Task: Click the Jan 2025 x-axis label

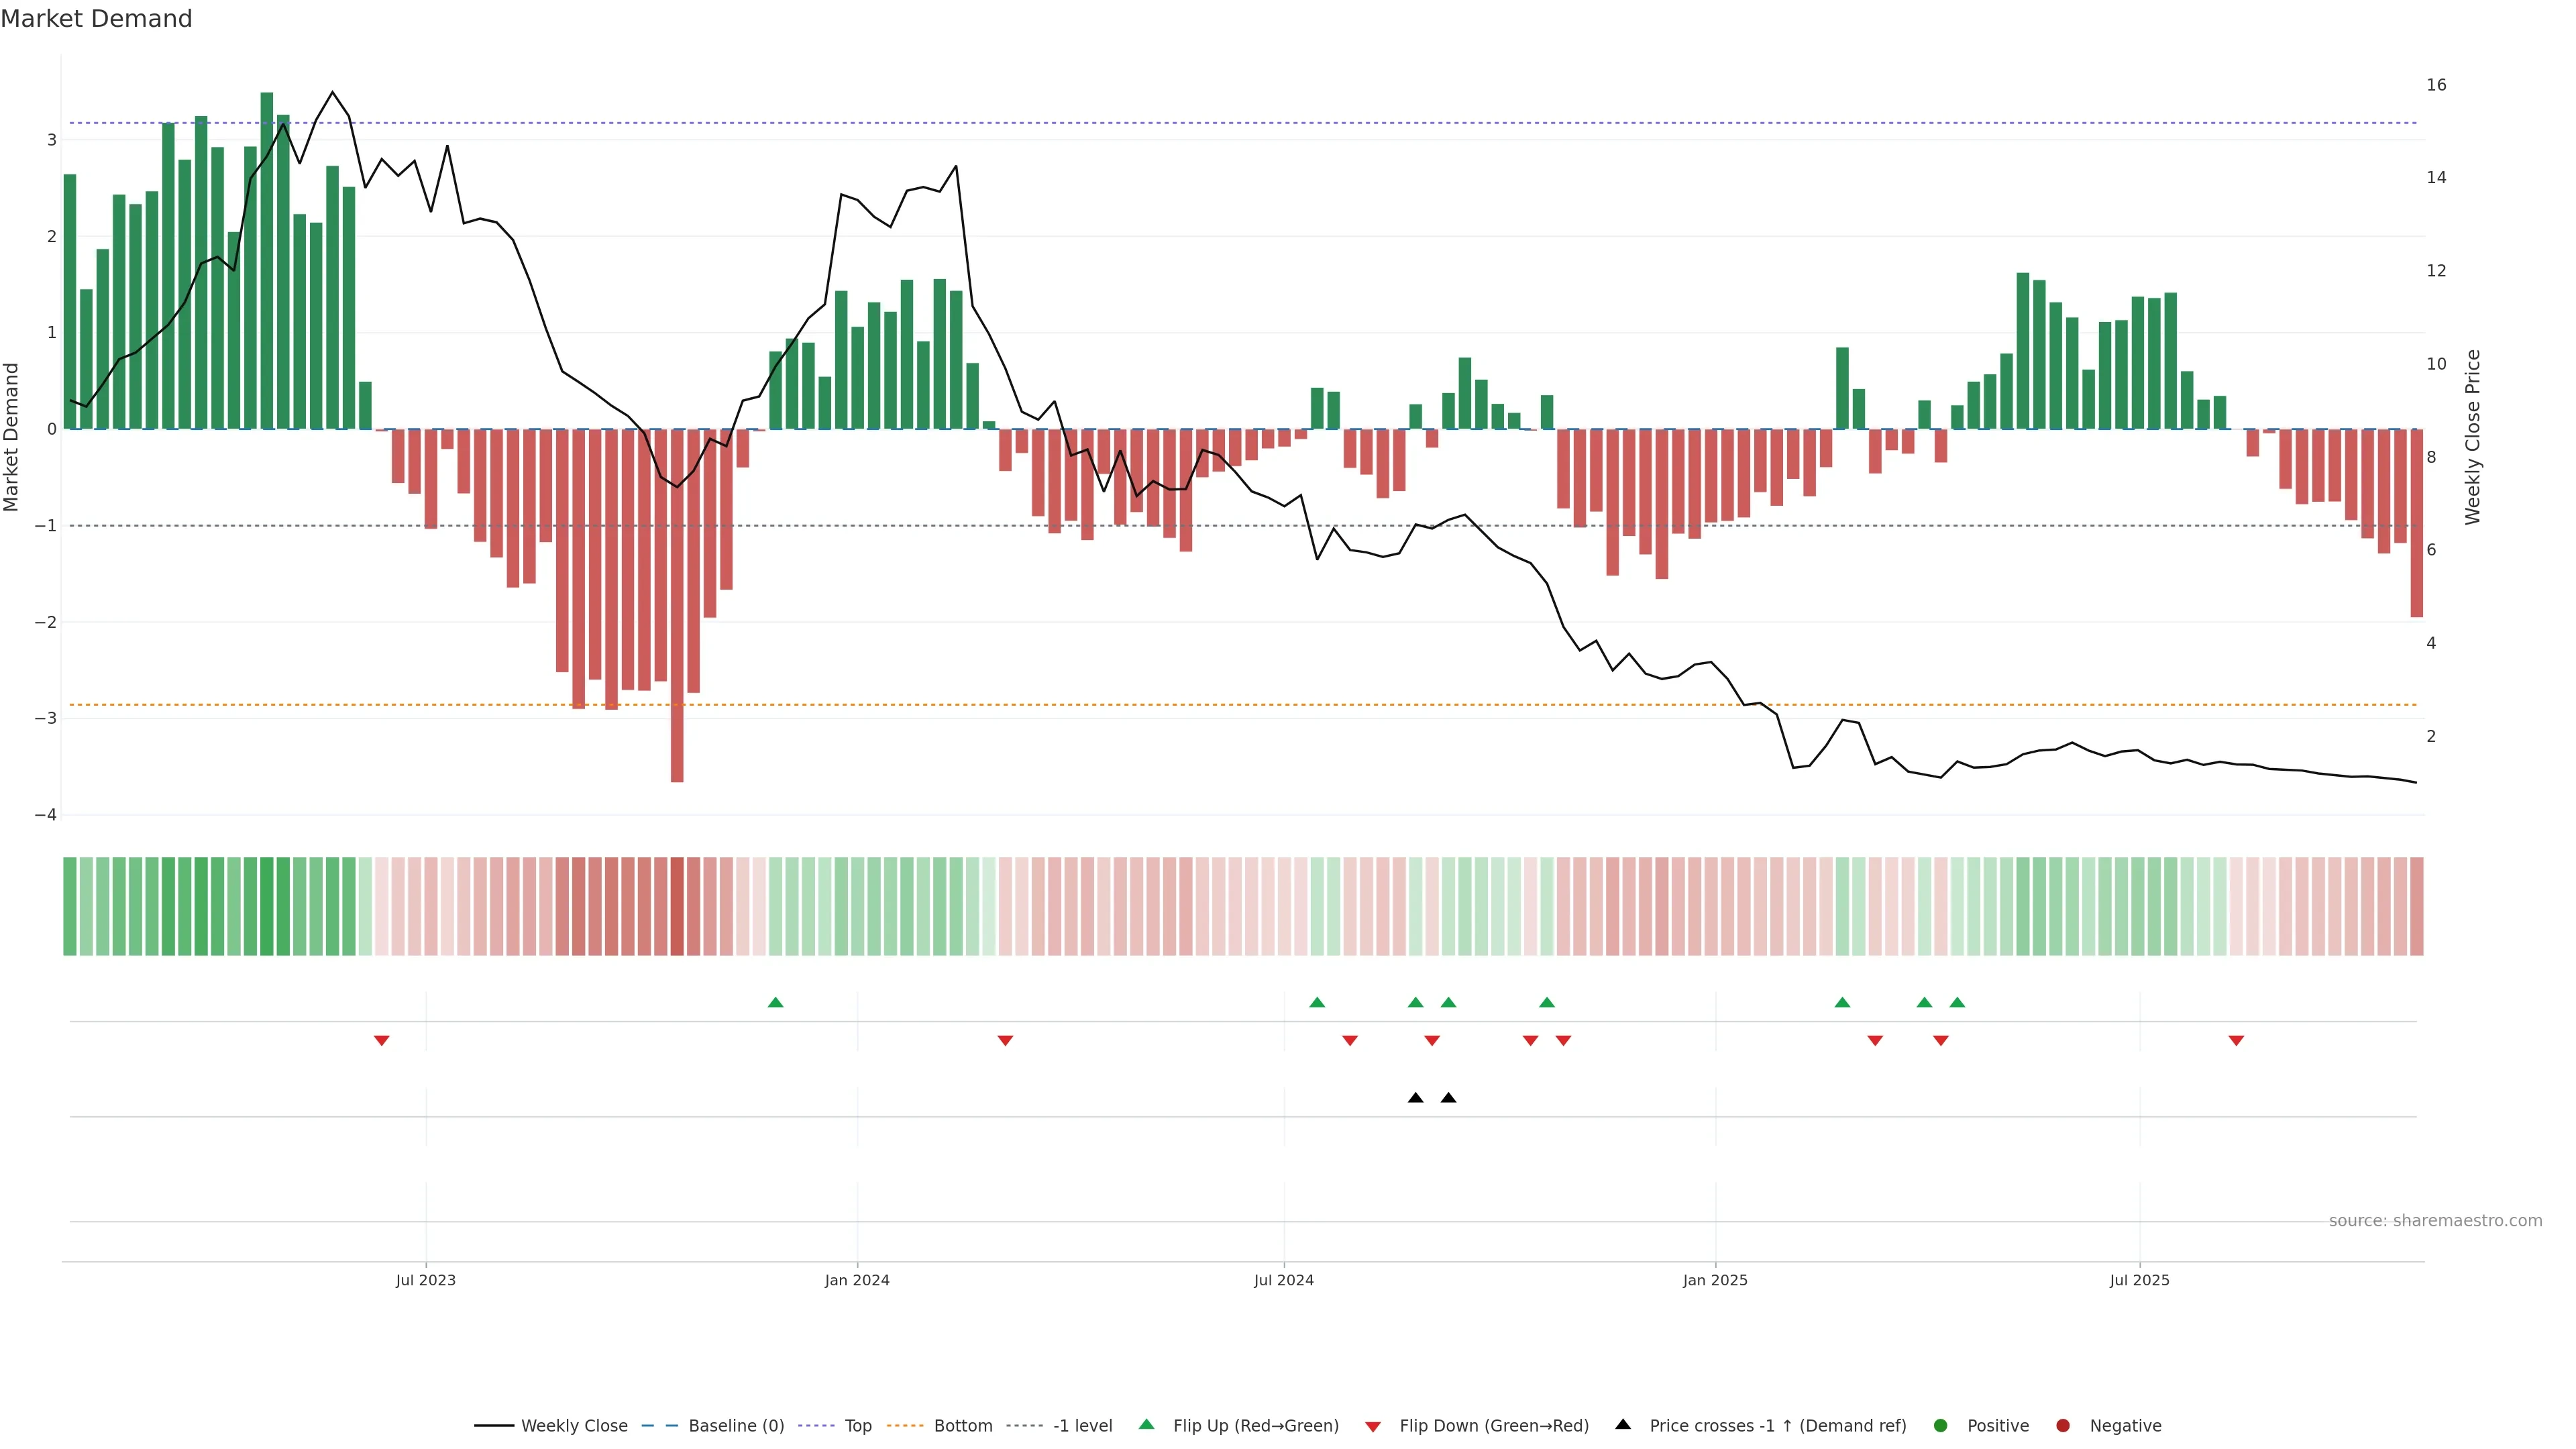Action: click(1715, 1280)
